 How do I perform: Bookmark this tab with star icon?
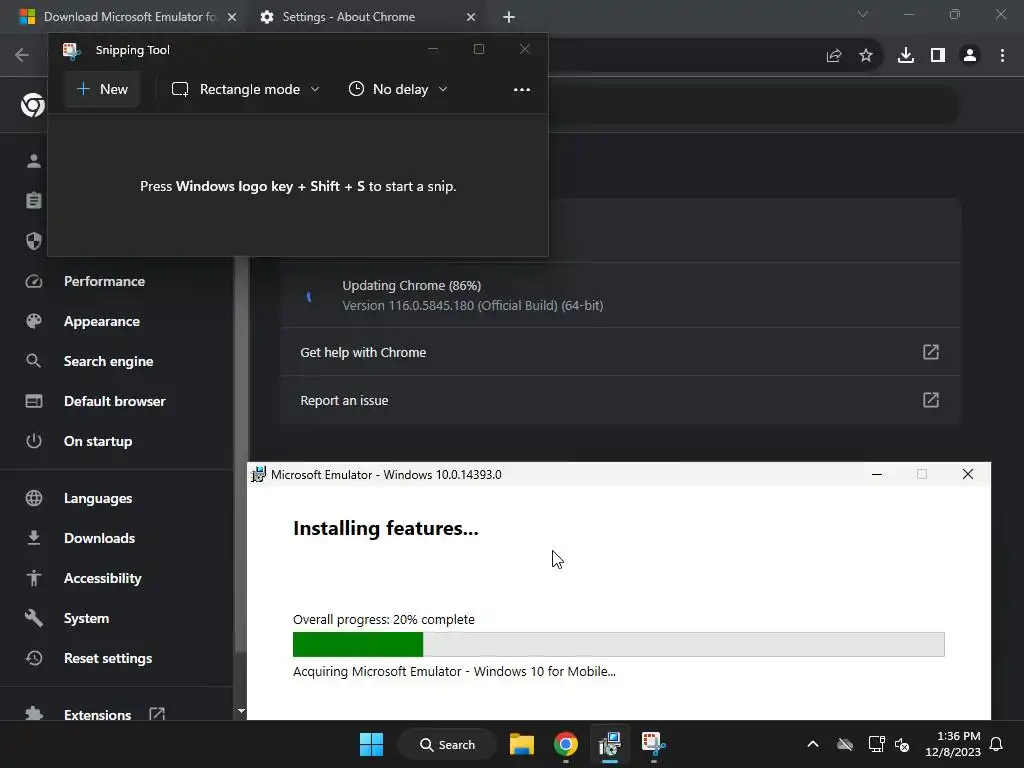tap(866, 56)
